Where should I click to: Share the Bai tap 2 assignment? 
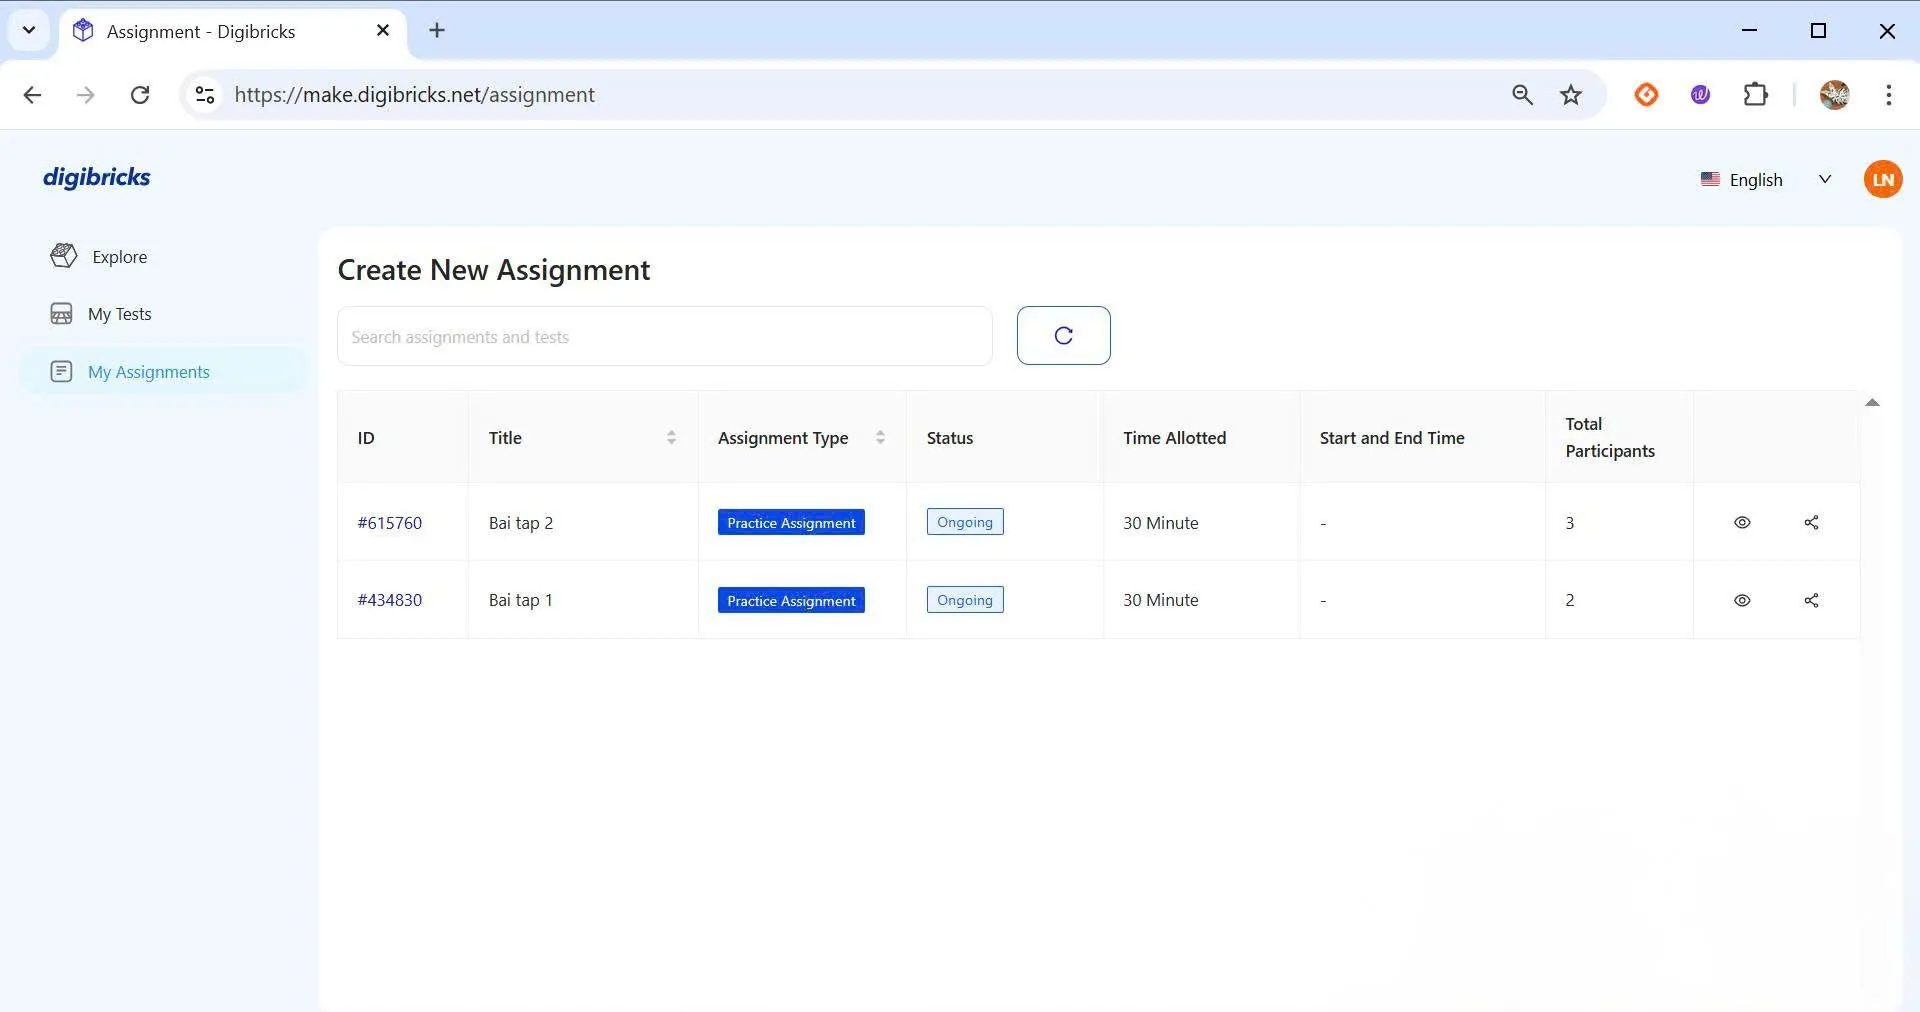click(x=1810, y=523)
